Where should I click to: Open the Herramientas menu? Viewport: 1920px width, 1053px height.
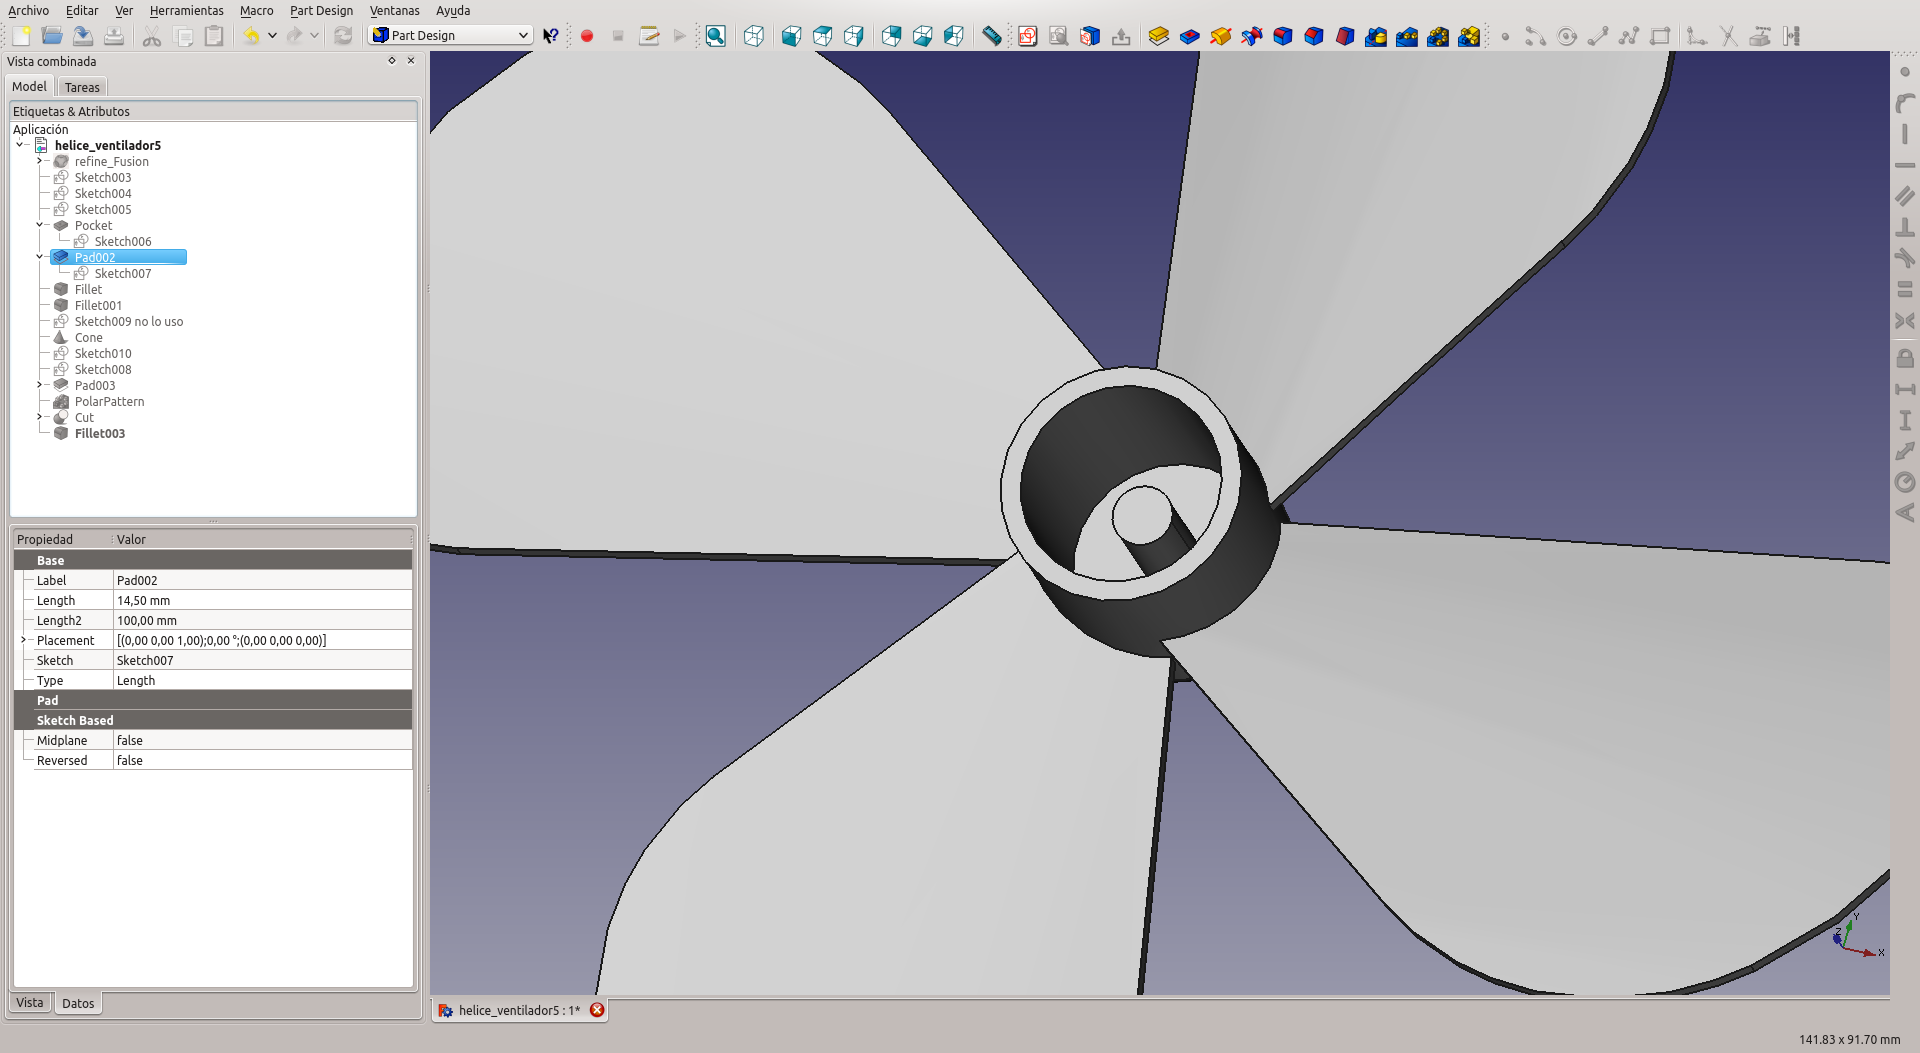[x=186, y=11]
